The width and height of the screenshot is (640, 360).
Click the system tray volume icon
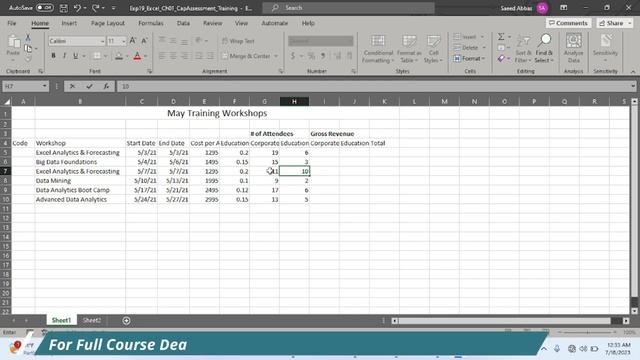click(x=583, y=349)
